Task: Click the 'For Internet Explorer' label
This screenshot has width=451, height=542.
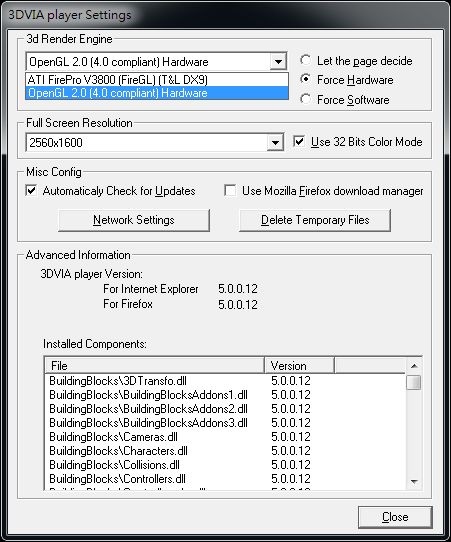Action: [x=151, y=289]
